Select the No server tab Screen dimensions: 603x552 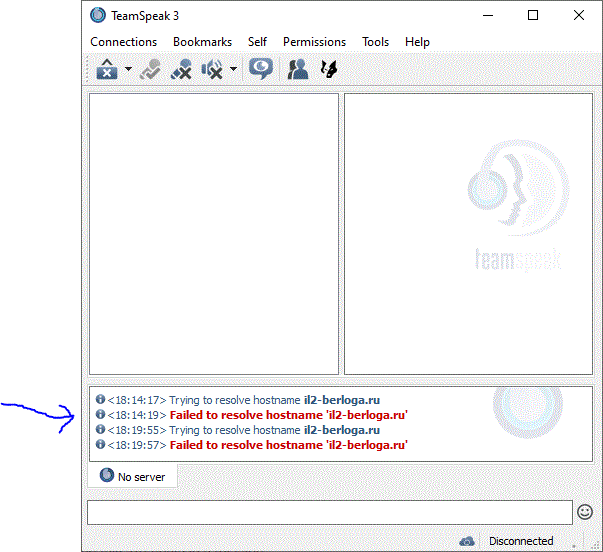133,476
